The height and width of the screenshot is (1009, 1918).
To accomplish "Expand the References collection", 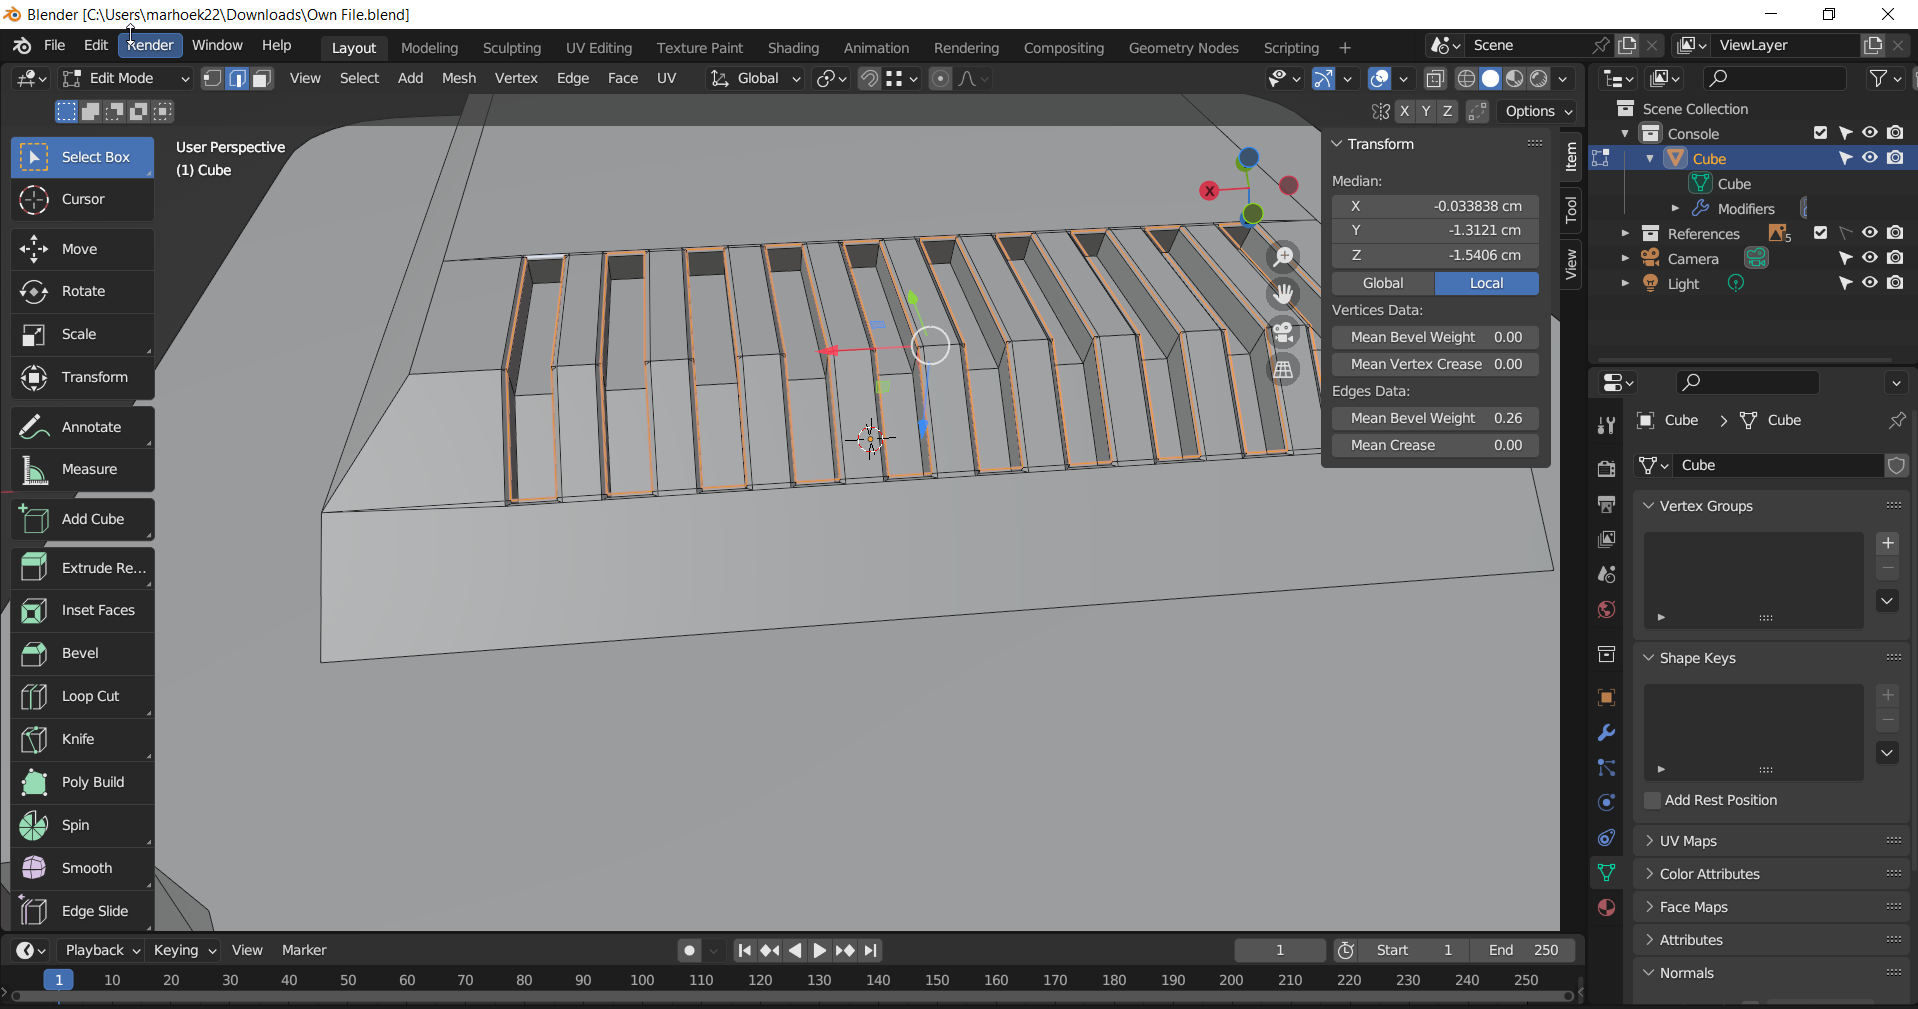I will coord(1625,233).
